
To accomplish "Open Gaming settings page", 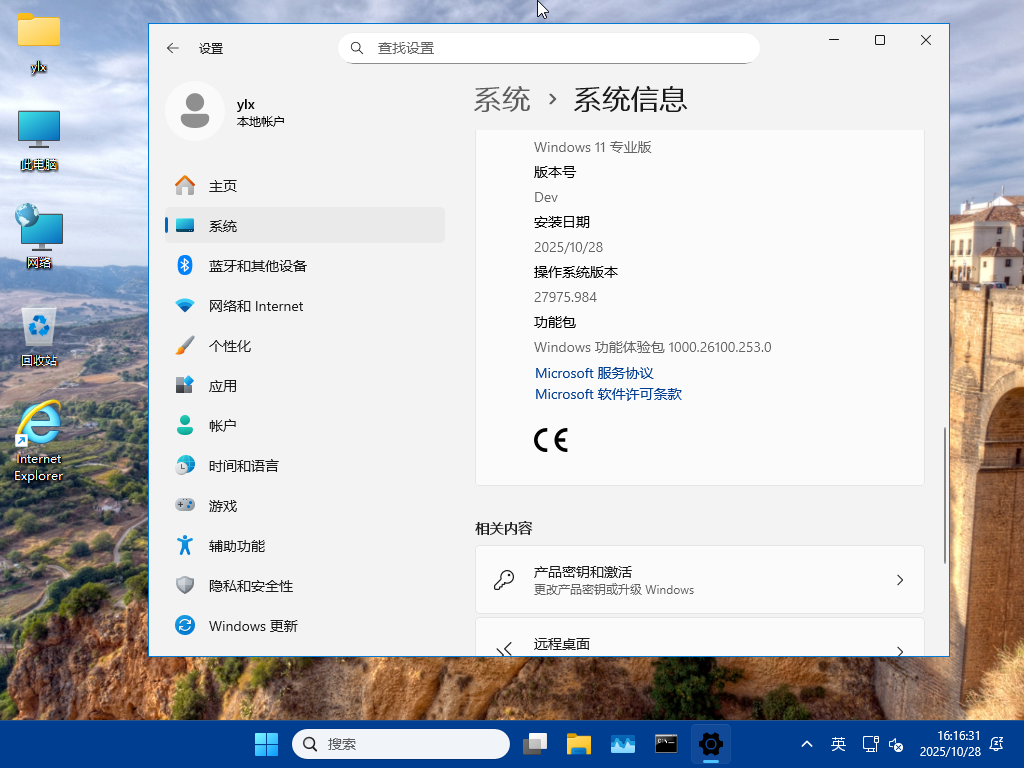I will tap(222, 506).
